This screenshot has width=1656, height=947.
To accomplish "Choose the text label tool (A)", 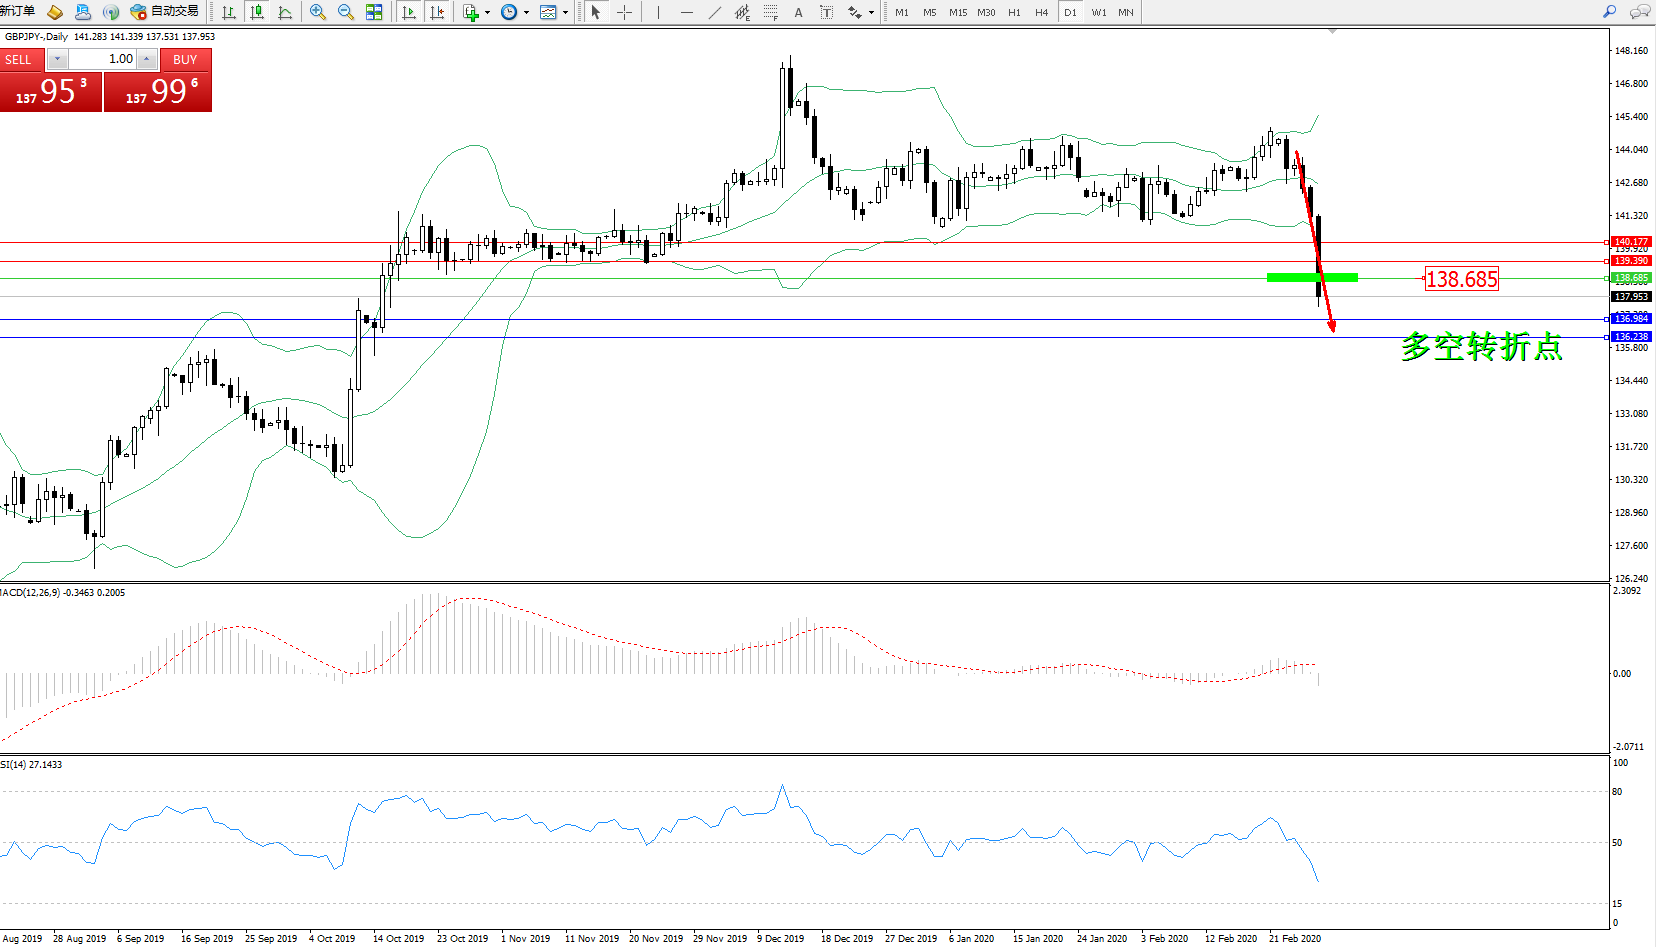I will tap(798, 12).
